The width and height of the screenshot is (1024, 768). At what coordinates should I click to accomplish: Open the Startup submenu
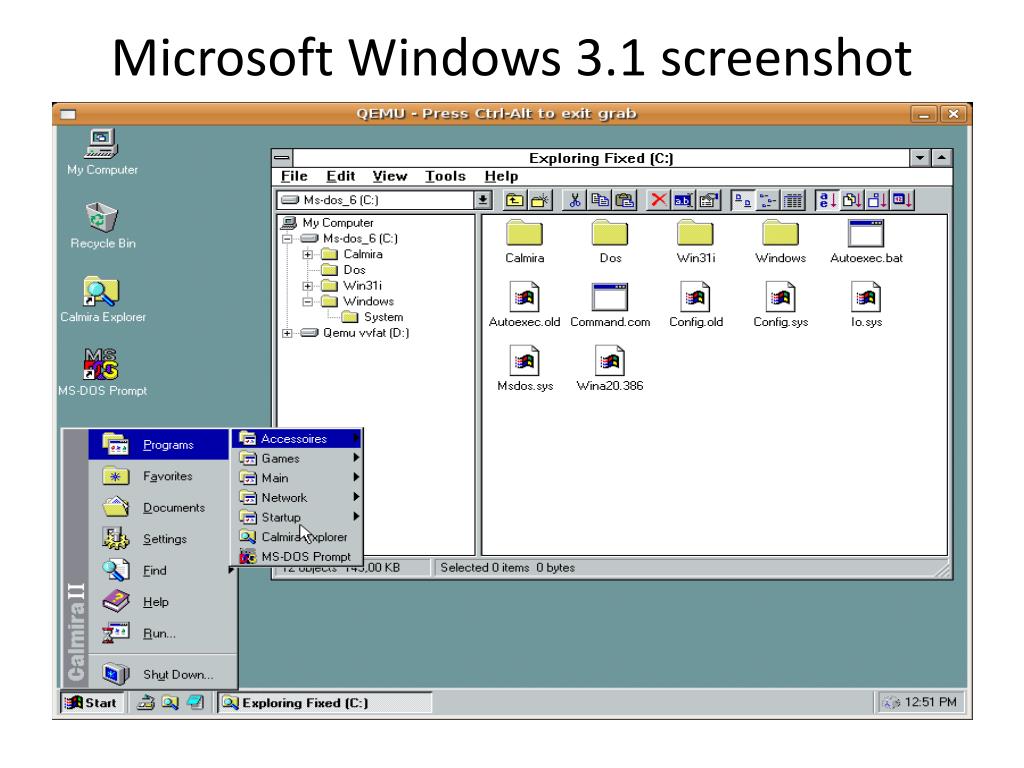tap(297, 517)
